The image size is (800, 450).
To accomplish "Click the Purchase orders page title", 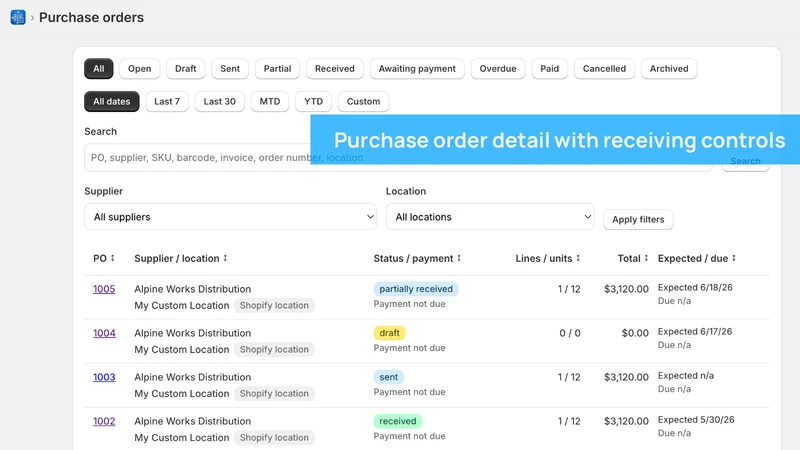I will point(91,17).
